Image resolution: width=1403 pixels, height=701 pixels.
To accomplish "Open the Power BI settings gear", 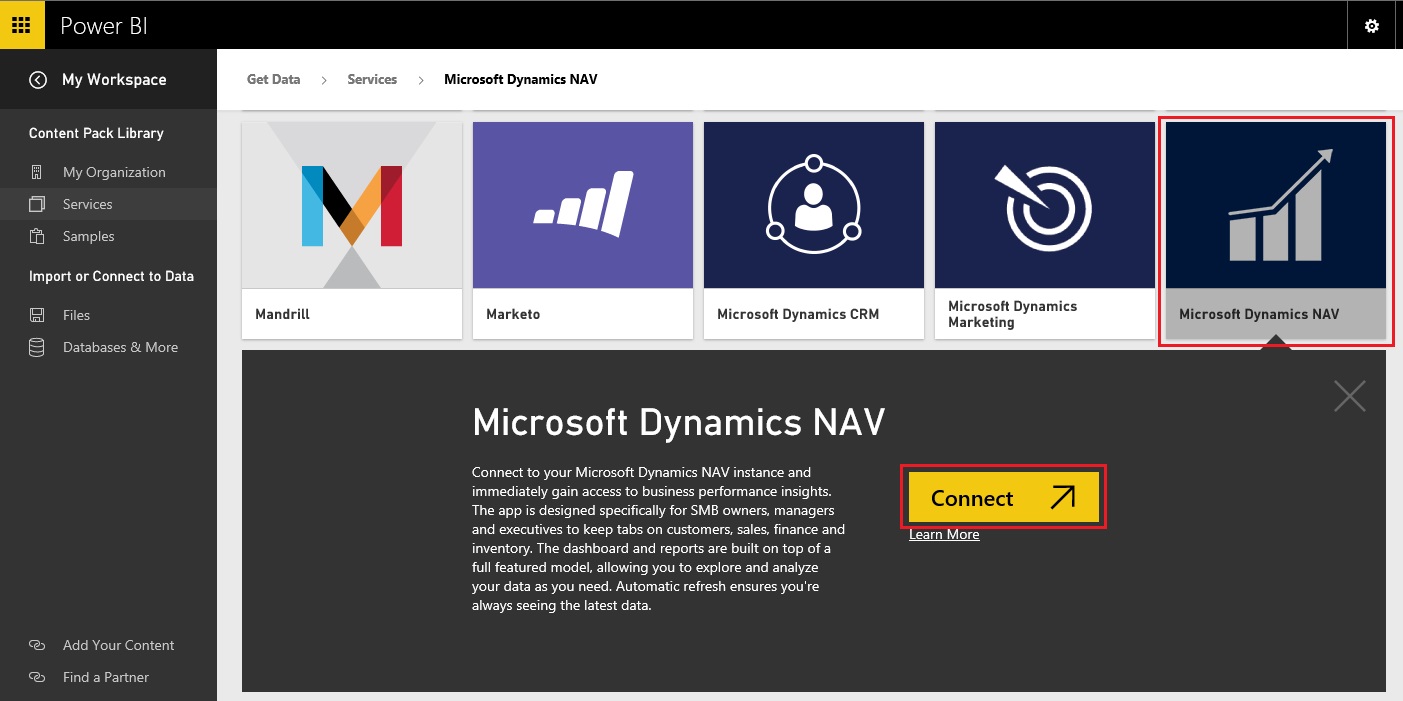I will [1371, 24].
